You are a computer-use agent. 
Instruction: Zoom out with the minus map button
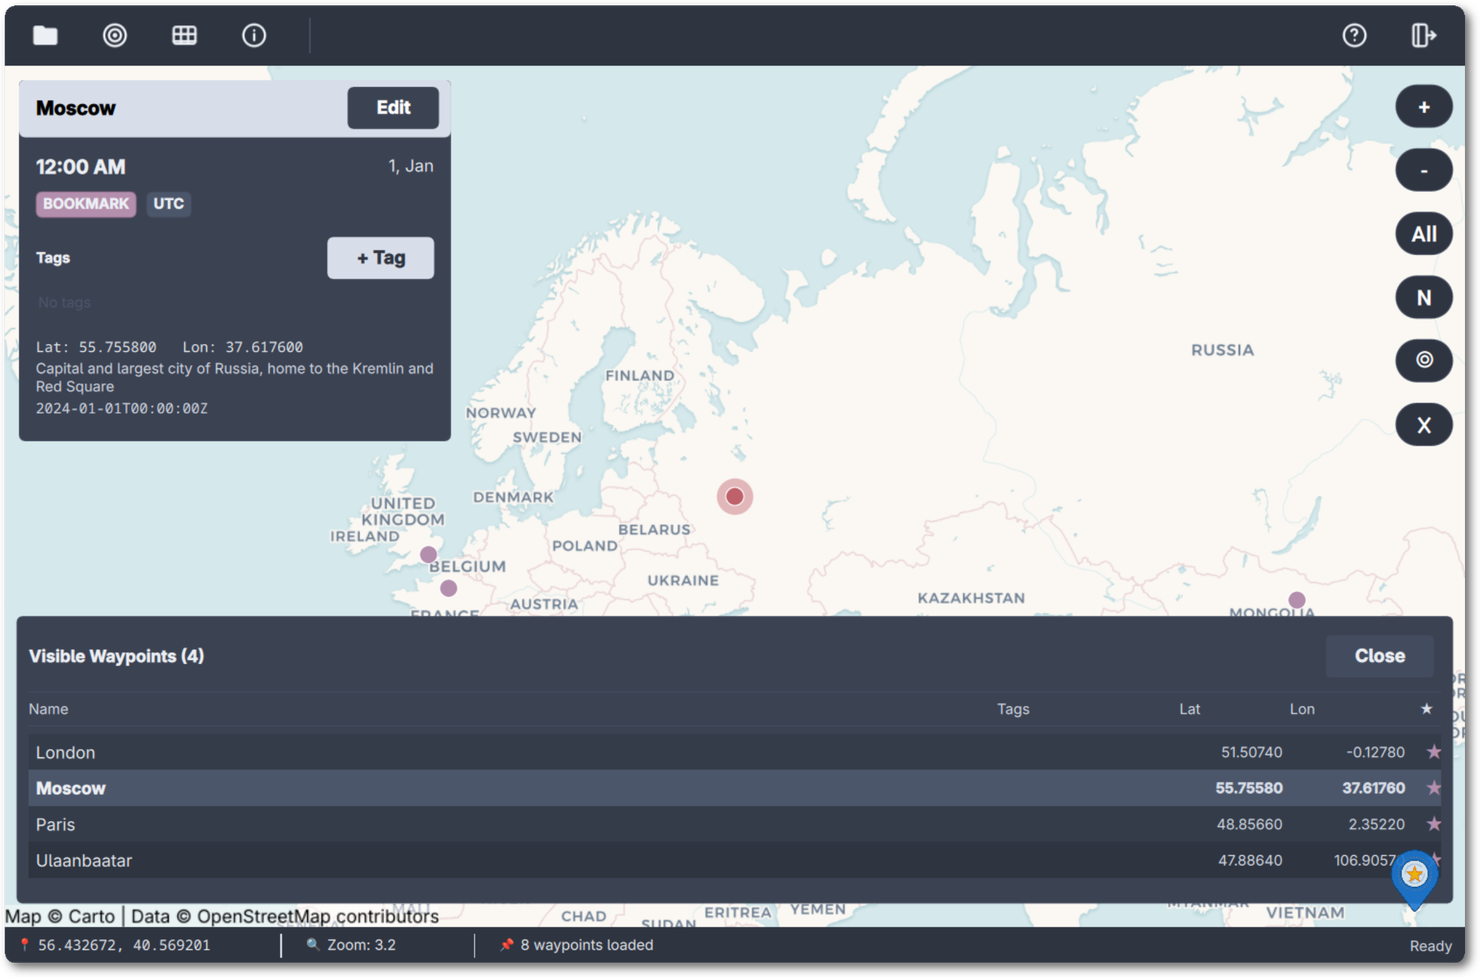(x=1423, y=171)
